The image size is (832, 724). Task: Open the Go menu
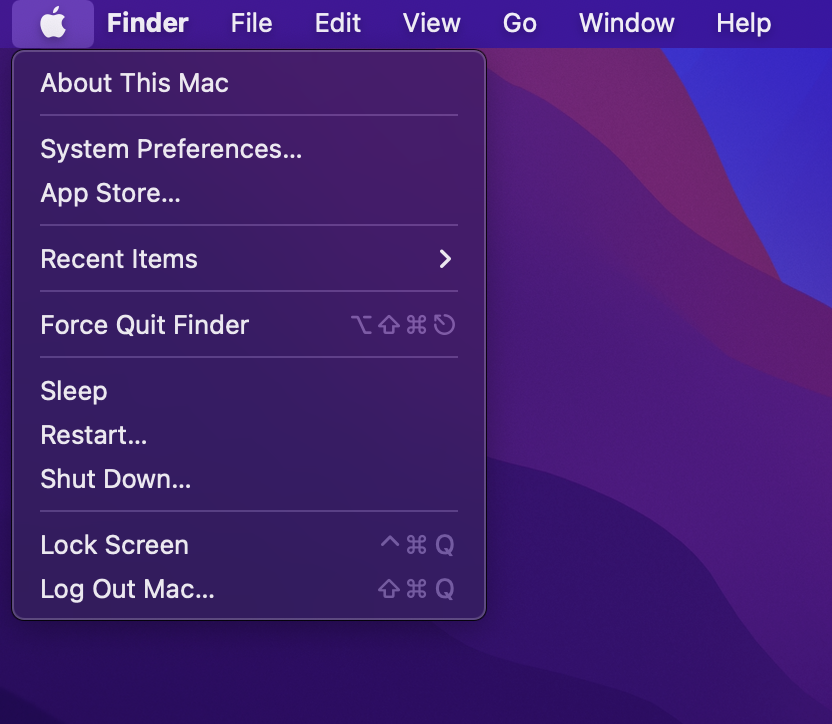(519, 23)
